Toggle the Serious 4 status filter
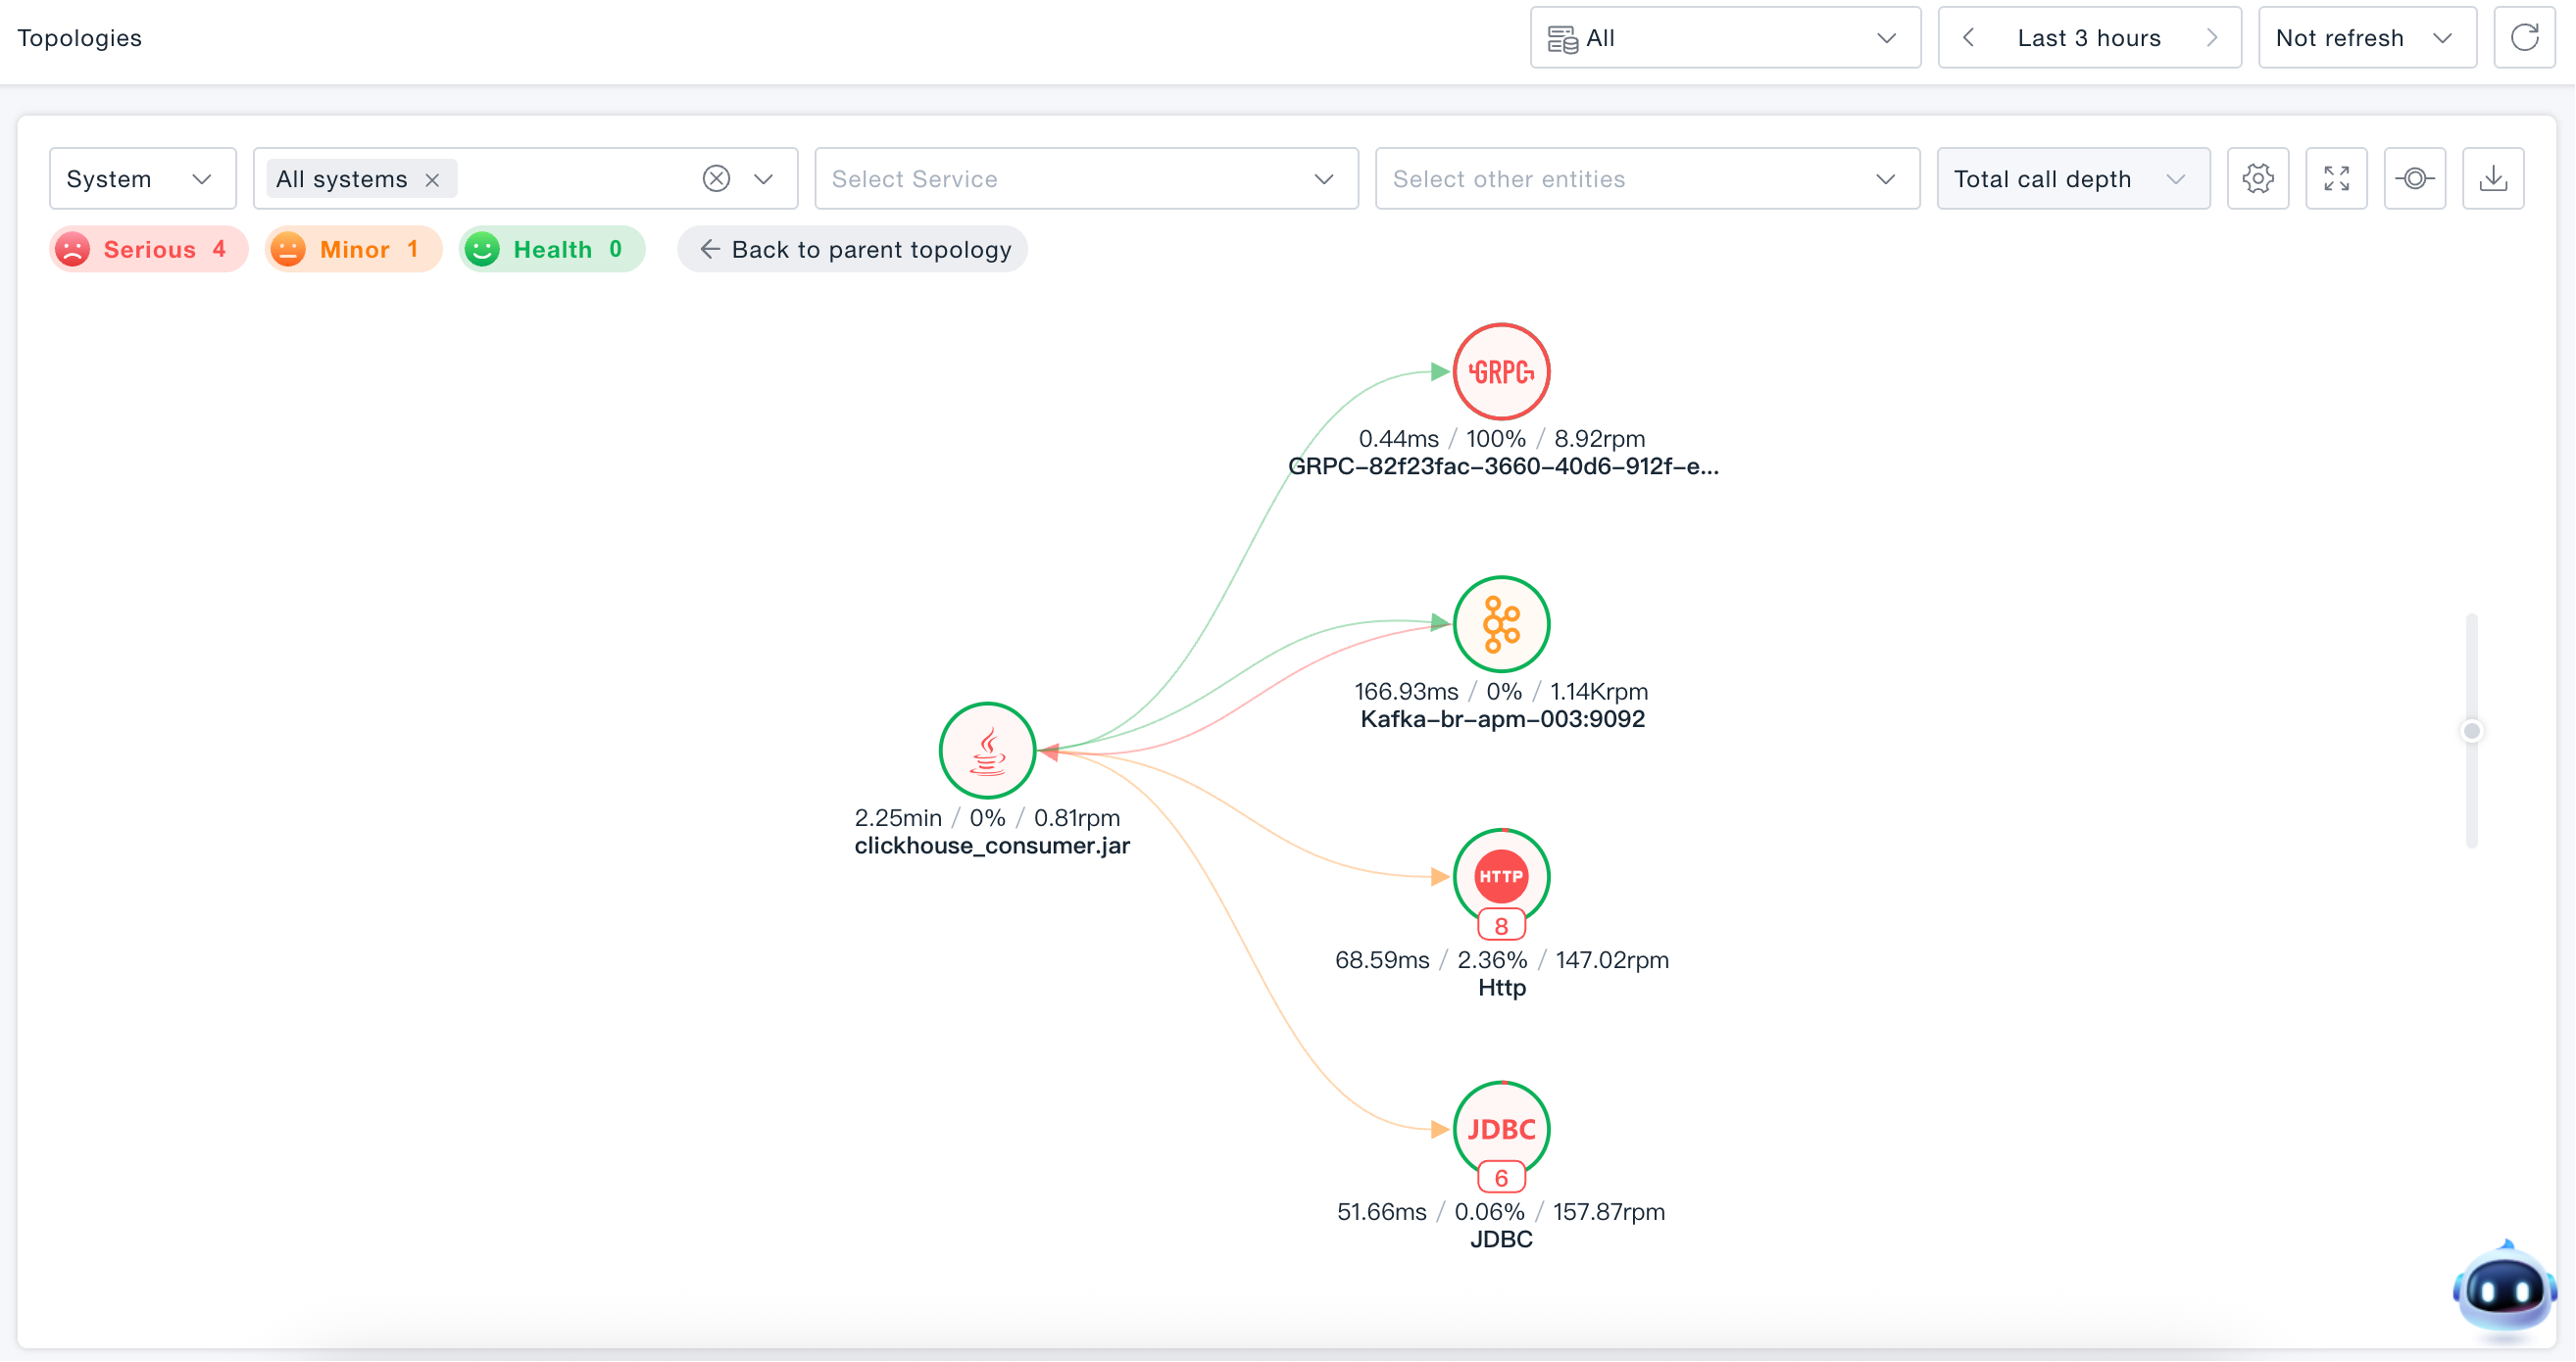 point(148,249)
